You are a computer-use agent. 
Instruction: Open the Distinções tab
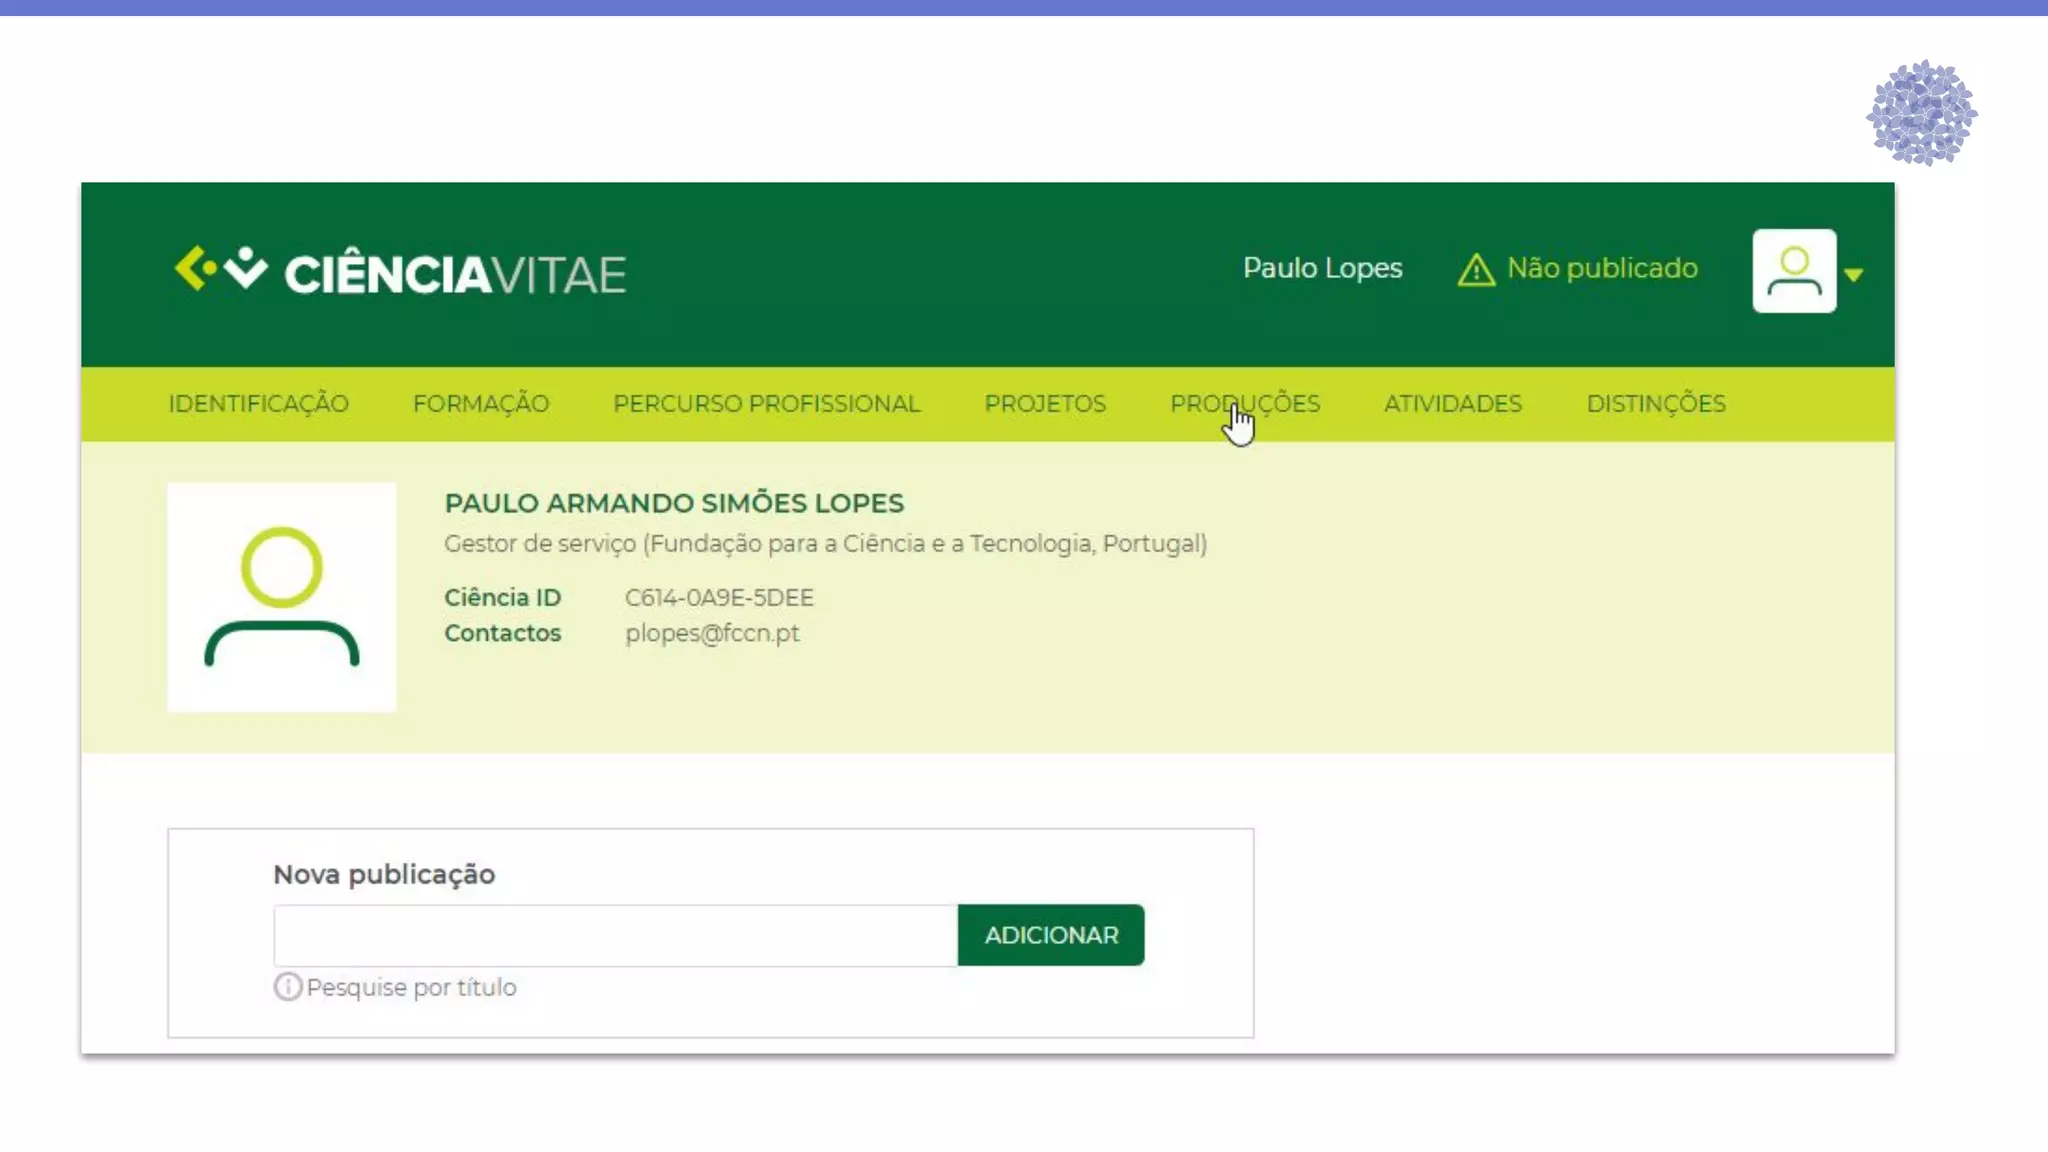1656,403
